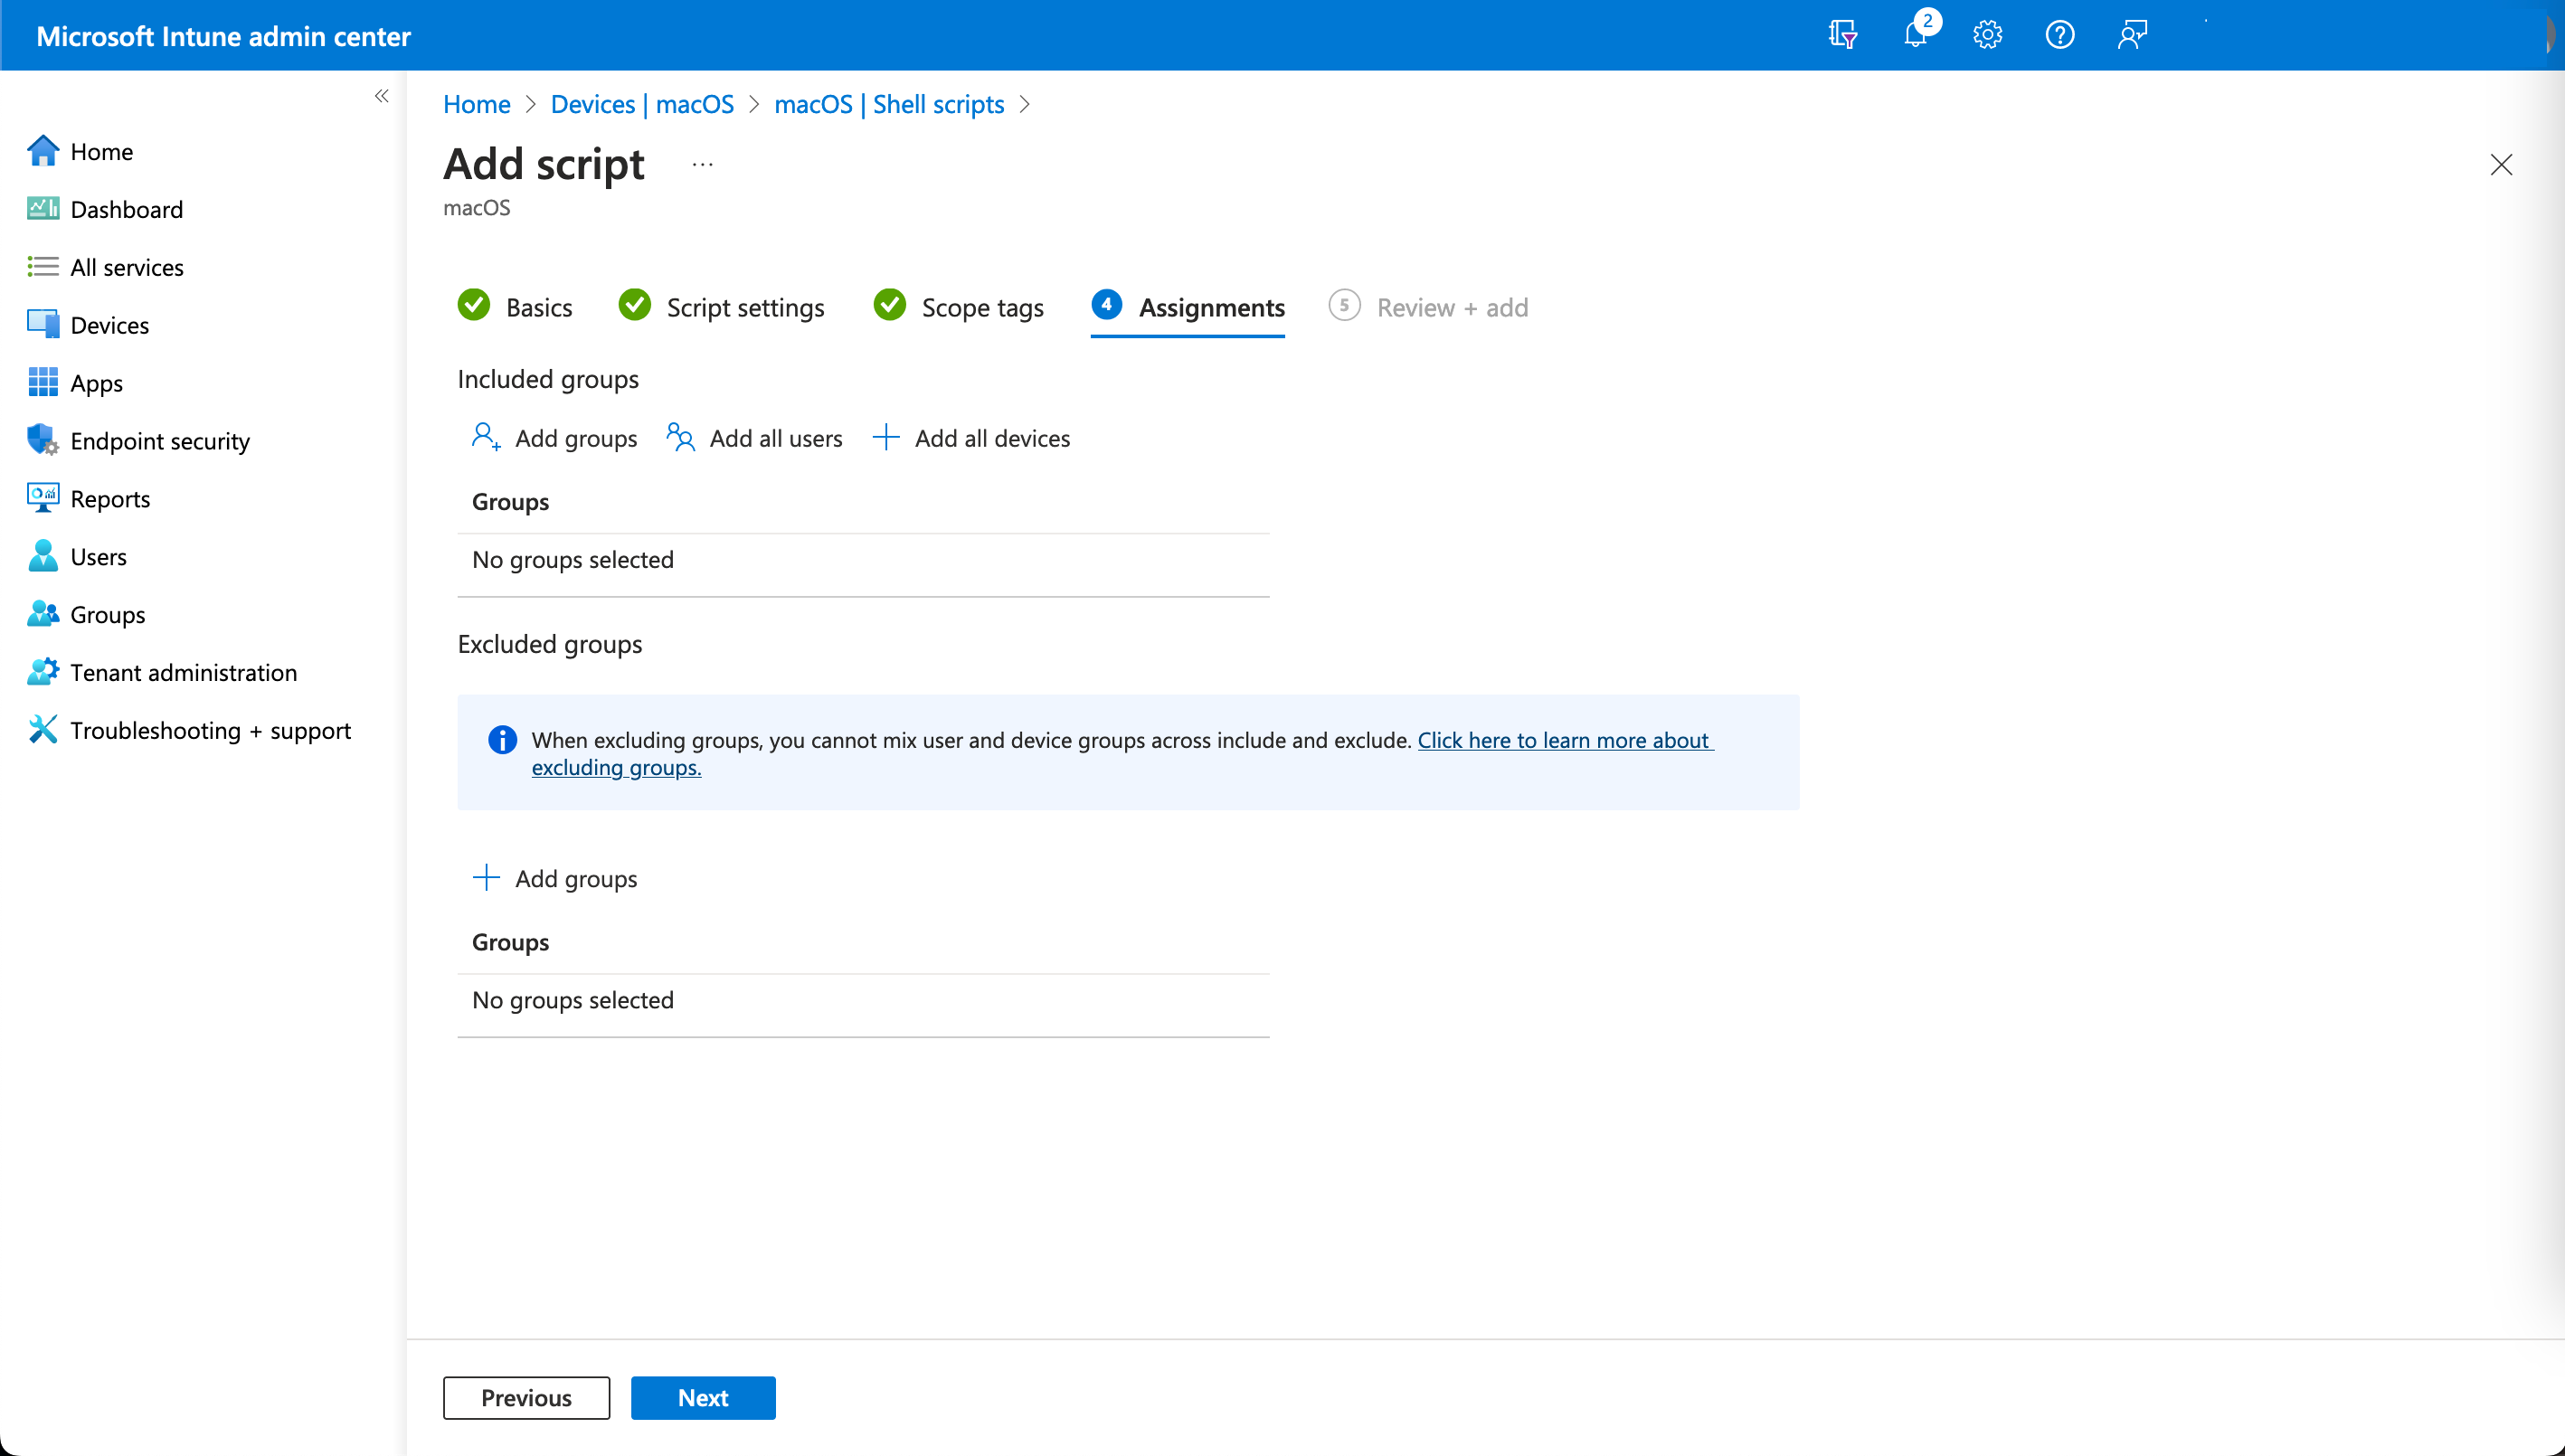Go to the Review + add step
Image resolution: width=2565 pixels, height=1456 pixels.
pyautogui.click(x=1451, y=307)
